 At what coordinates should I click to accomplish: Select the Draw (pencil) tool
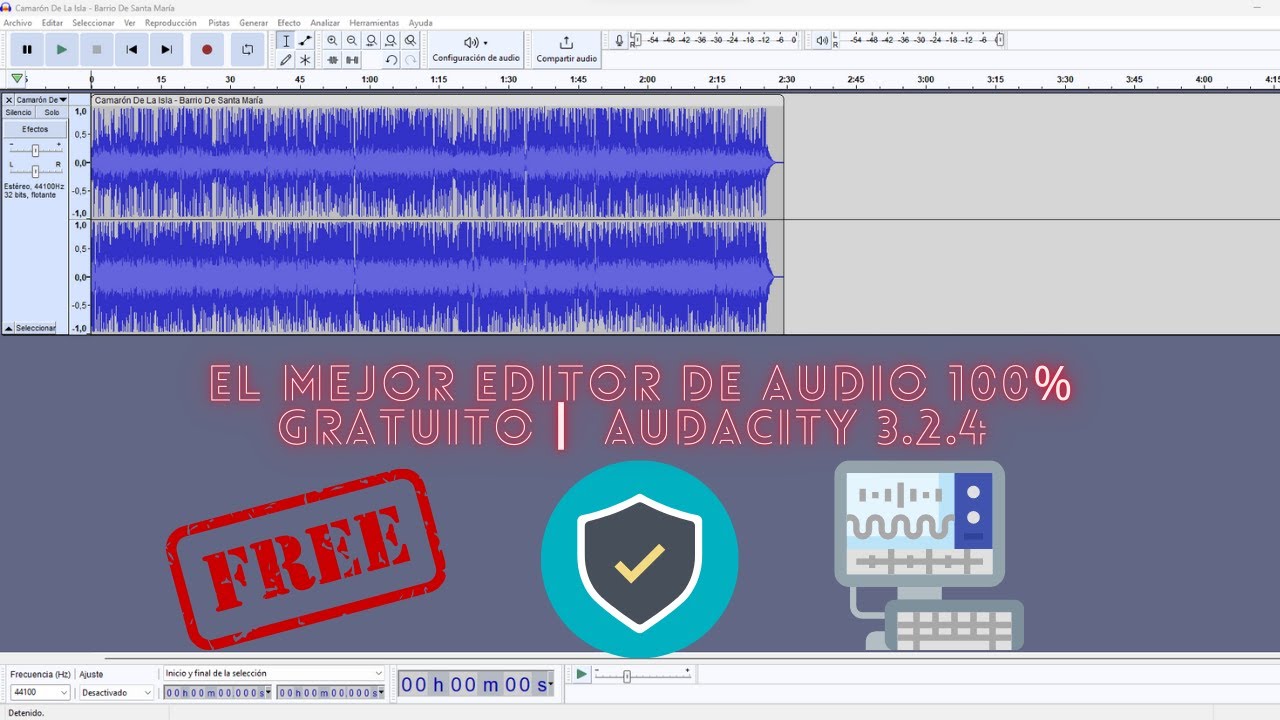point(286,60)
